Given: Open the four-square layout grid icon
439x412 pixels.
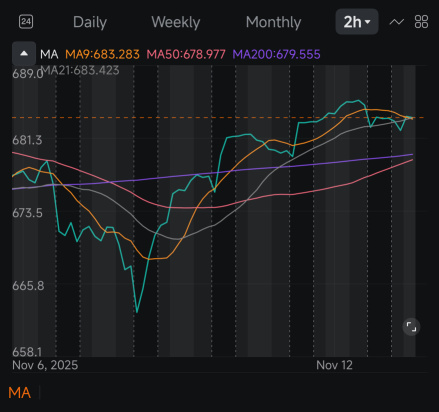Looking at the screenshot, I should tap(421, 22).
